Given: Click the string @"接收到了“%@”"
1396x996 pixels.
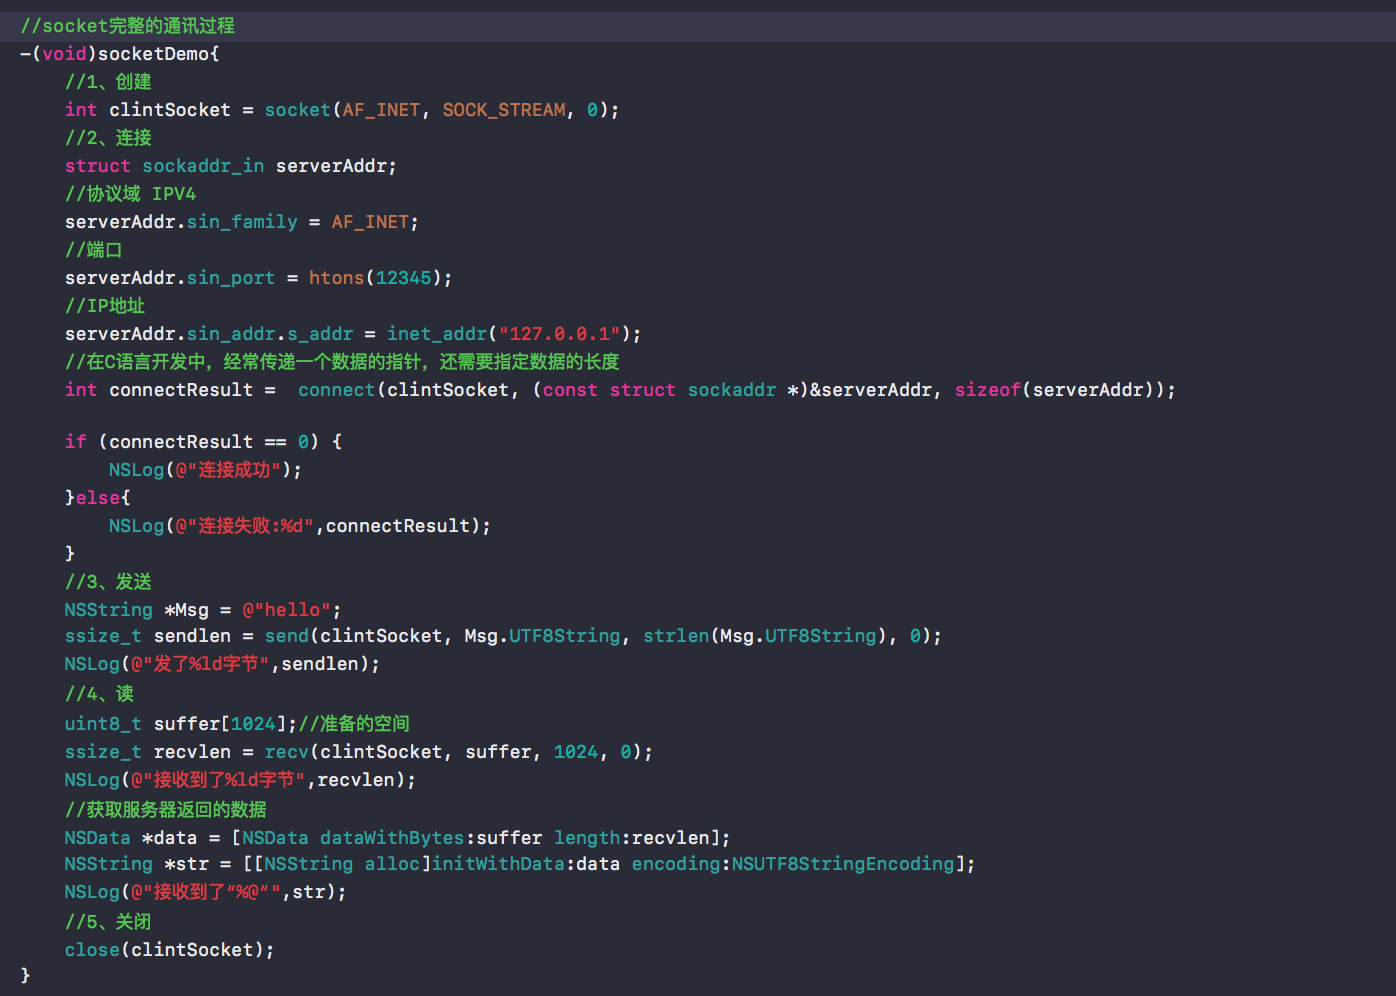Looking at the screenshot, I should [206, 892].
